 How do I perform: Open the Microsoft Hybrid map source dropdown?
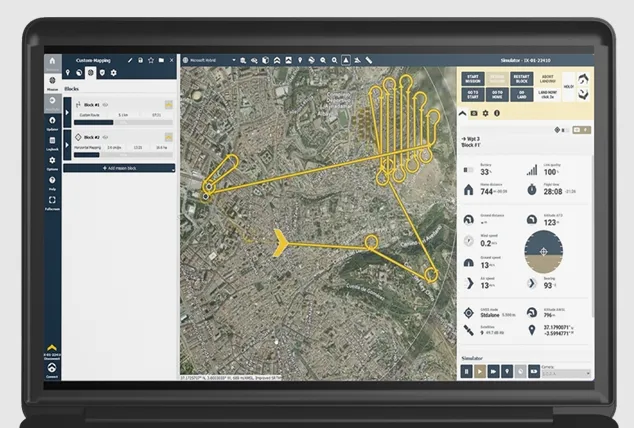[x=209, y=60]
